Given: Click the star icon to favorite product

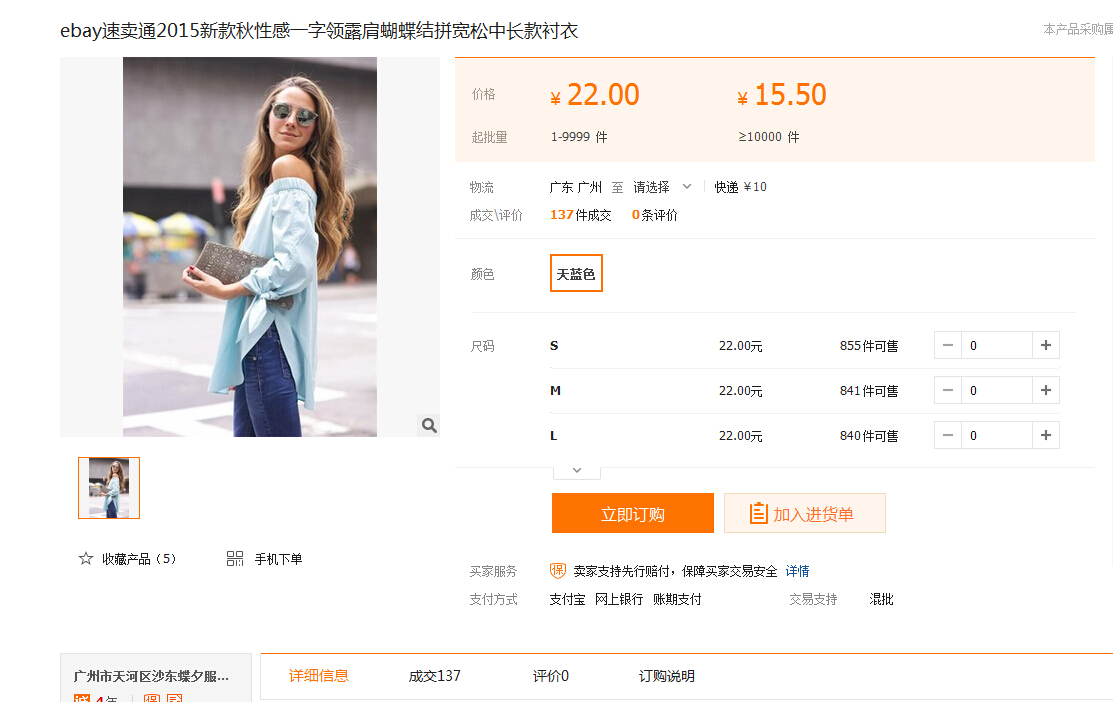Looking at the screenshot, I should [86, 559].
